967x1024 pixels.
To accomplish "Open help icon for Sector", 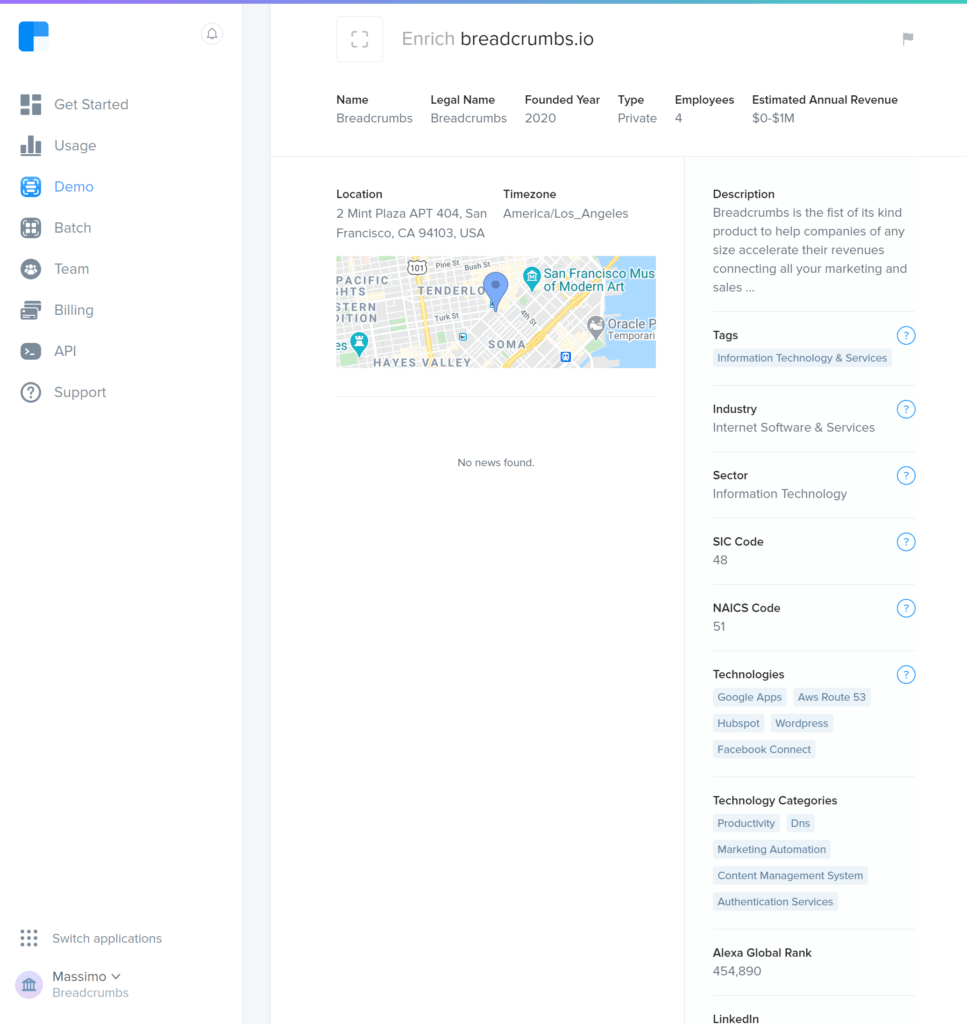I will (906, 475).
